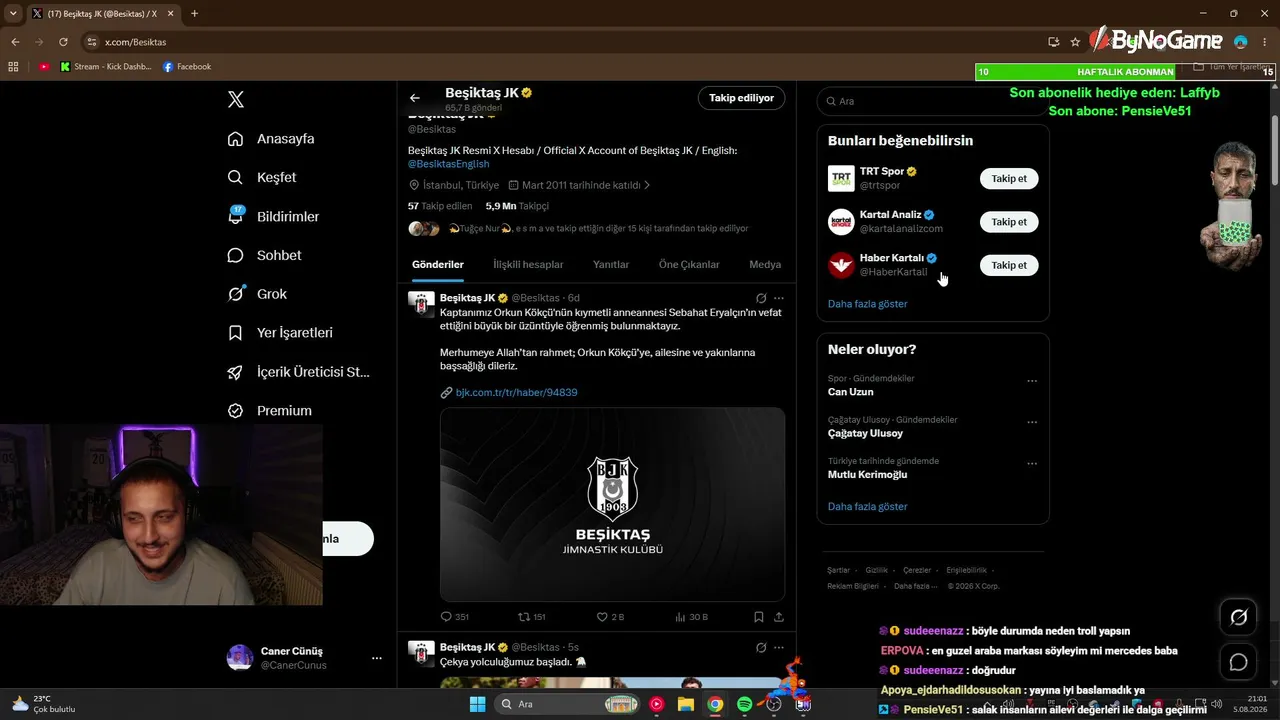
Task: Follow Kartal Analiz
Action: [x=1009, y=222]
